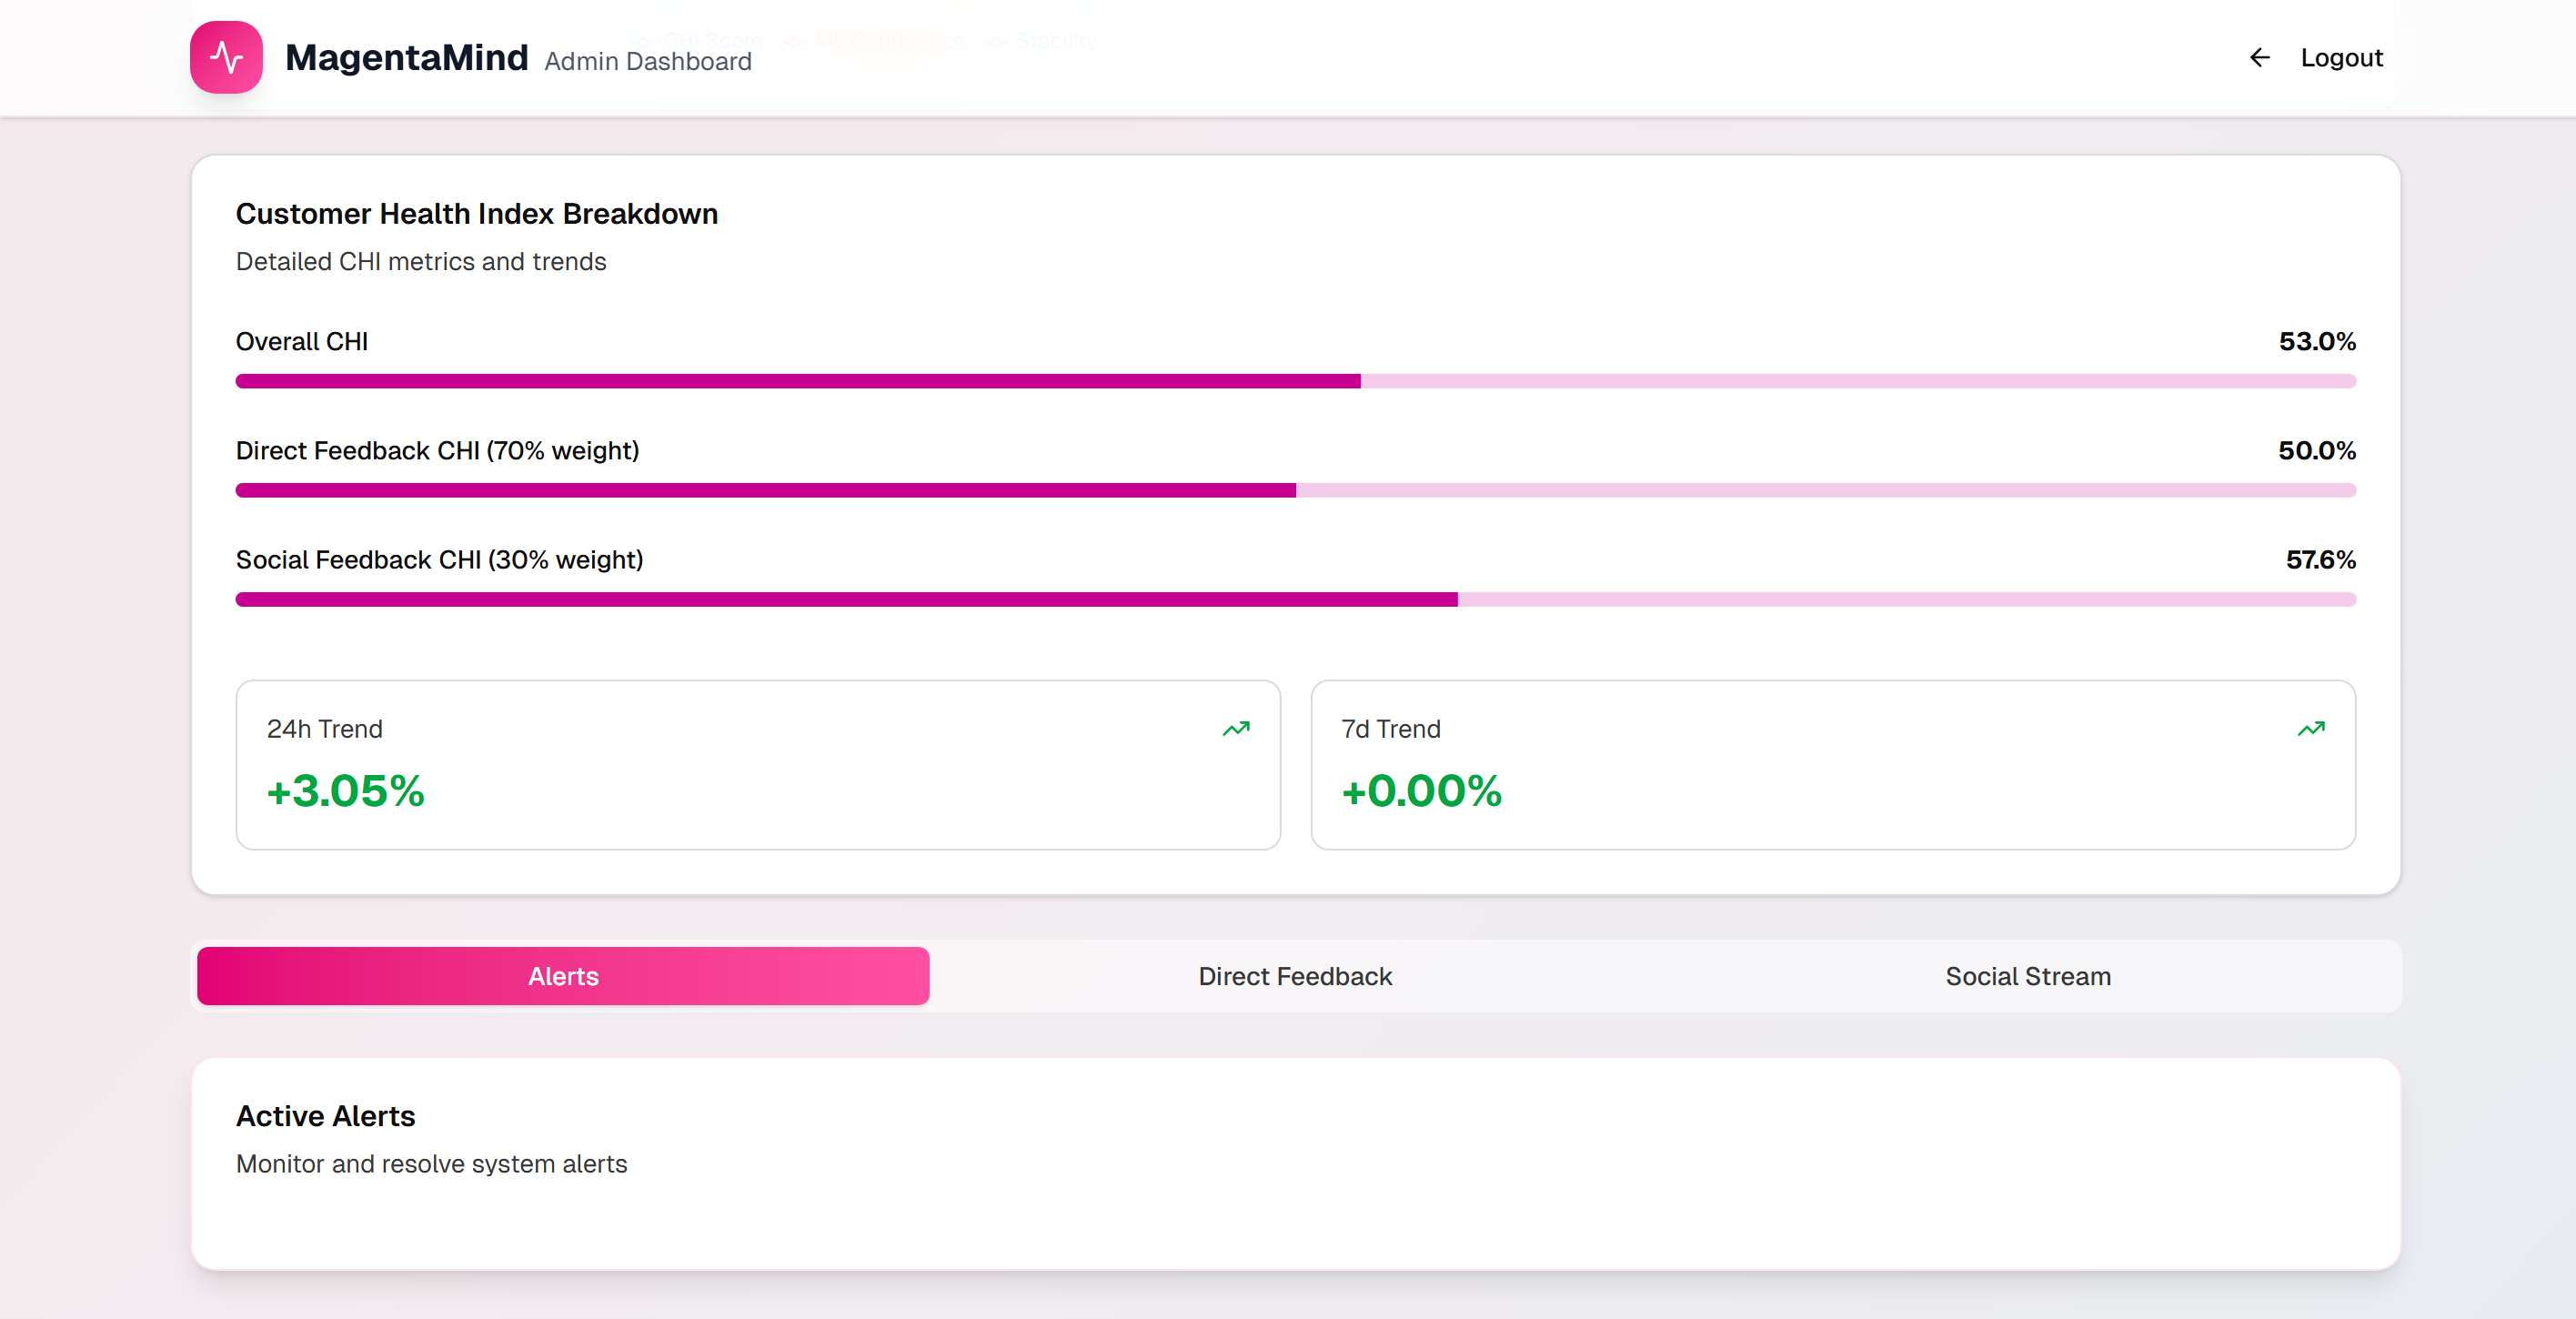Click the +3.05% 24h trend value
This screenshot has width=2576, height=1319.
pyautogui.click(x=345, y=791)
